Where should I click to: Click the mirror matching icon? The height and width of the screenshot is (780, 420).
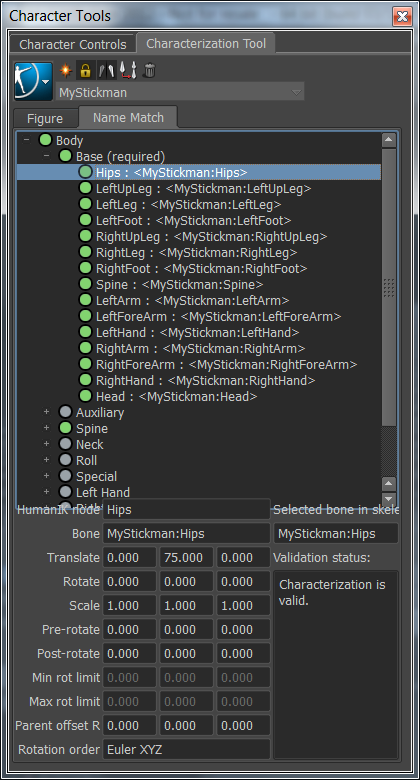[x=106, y=71]
